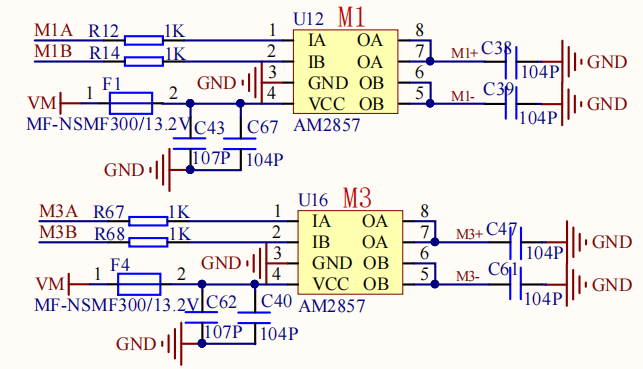Click the 1K value of R12

tap(175, 31)
